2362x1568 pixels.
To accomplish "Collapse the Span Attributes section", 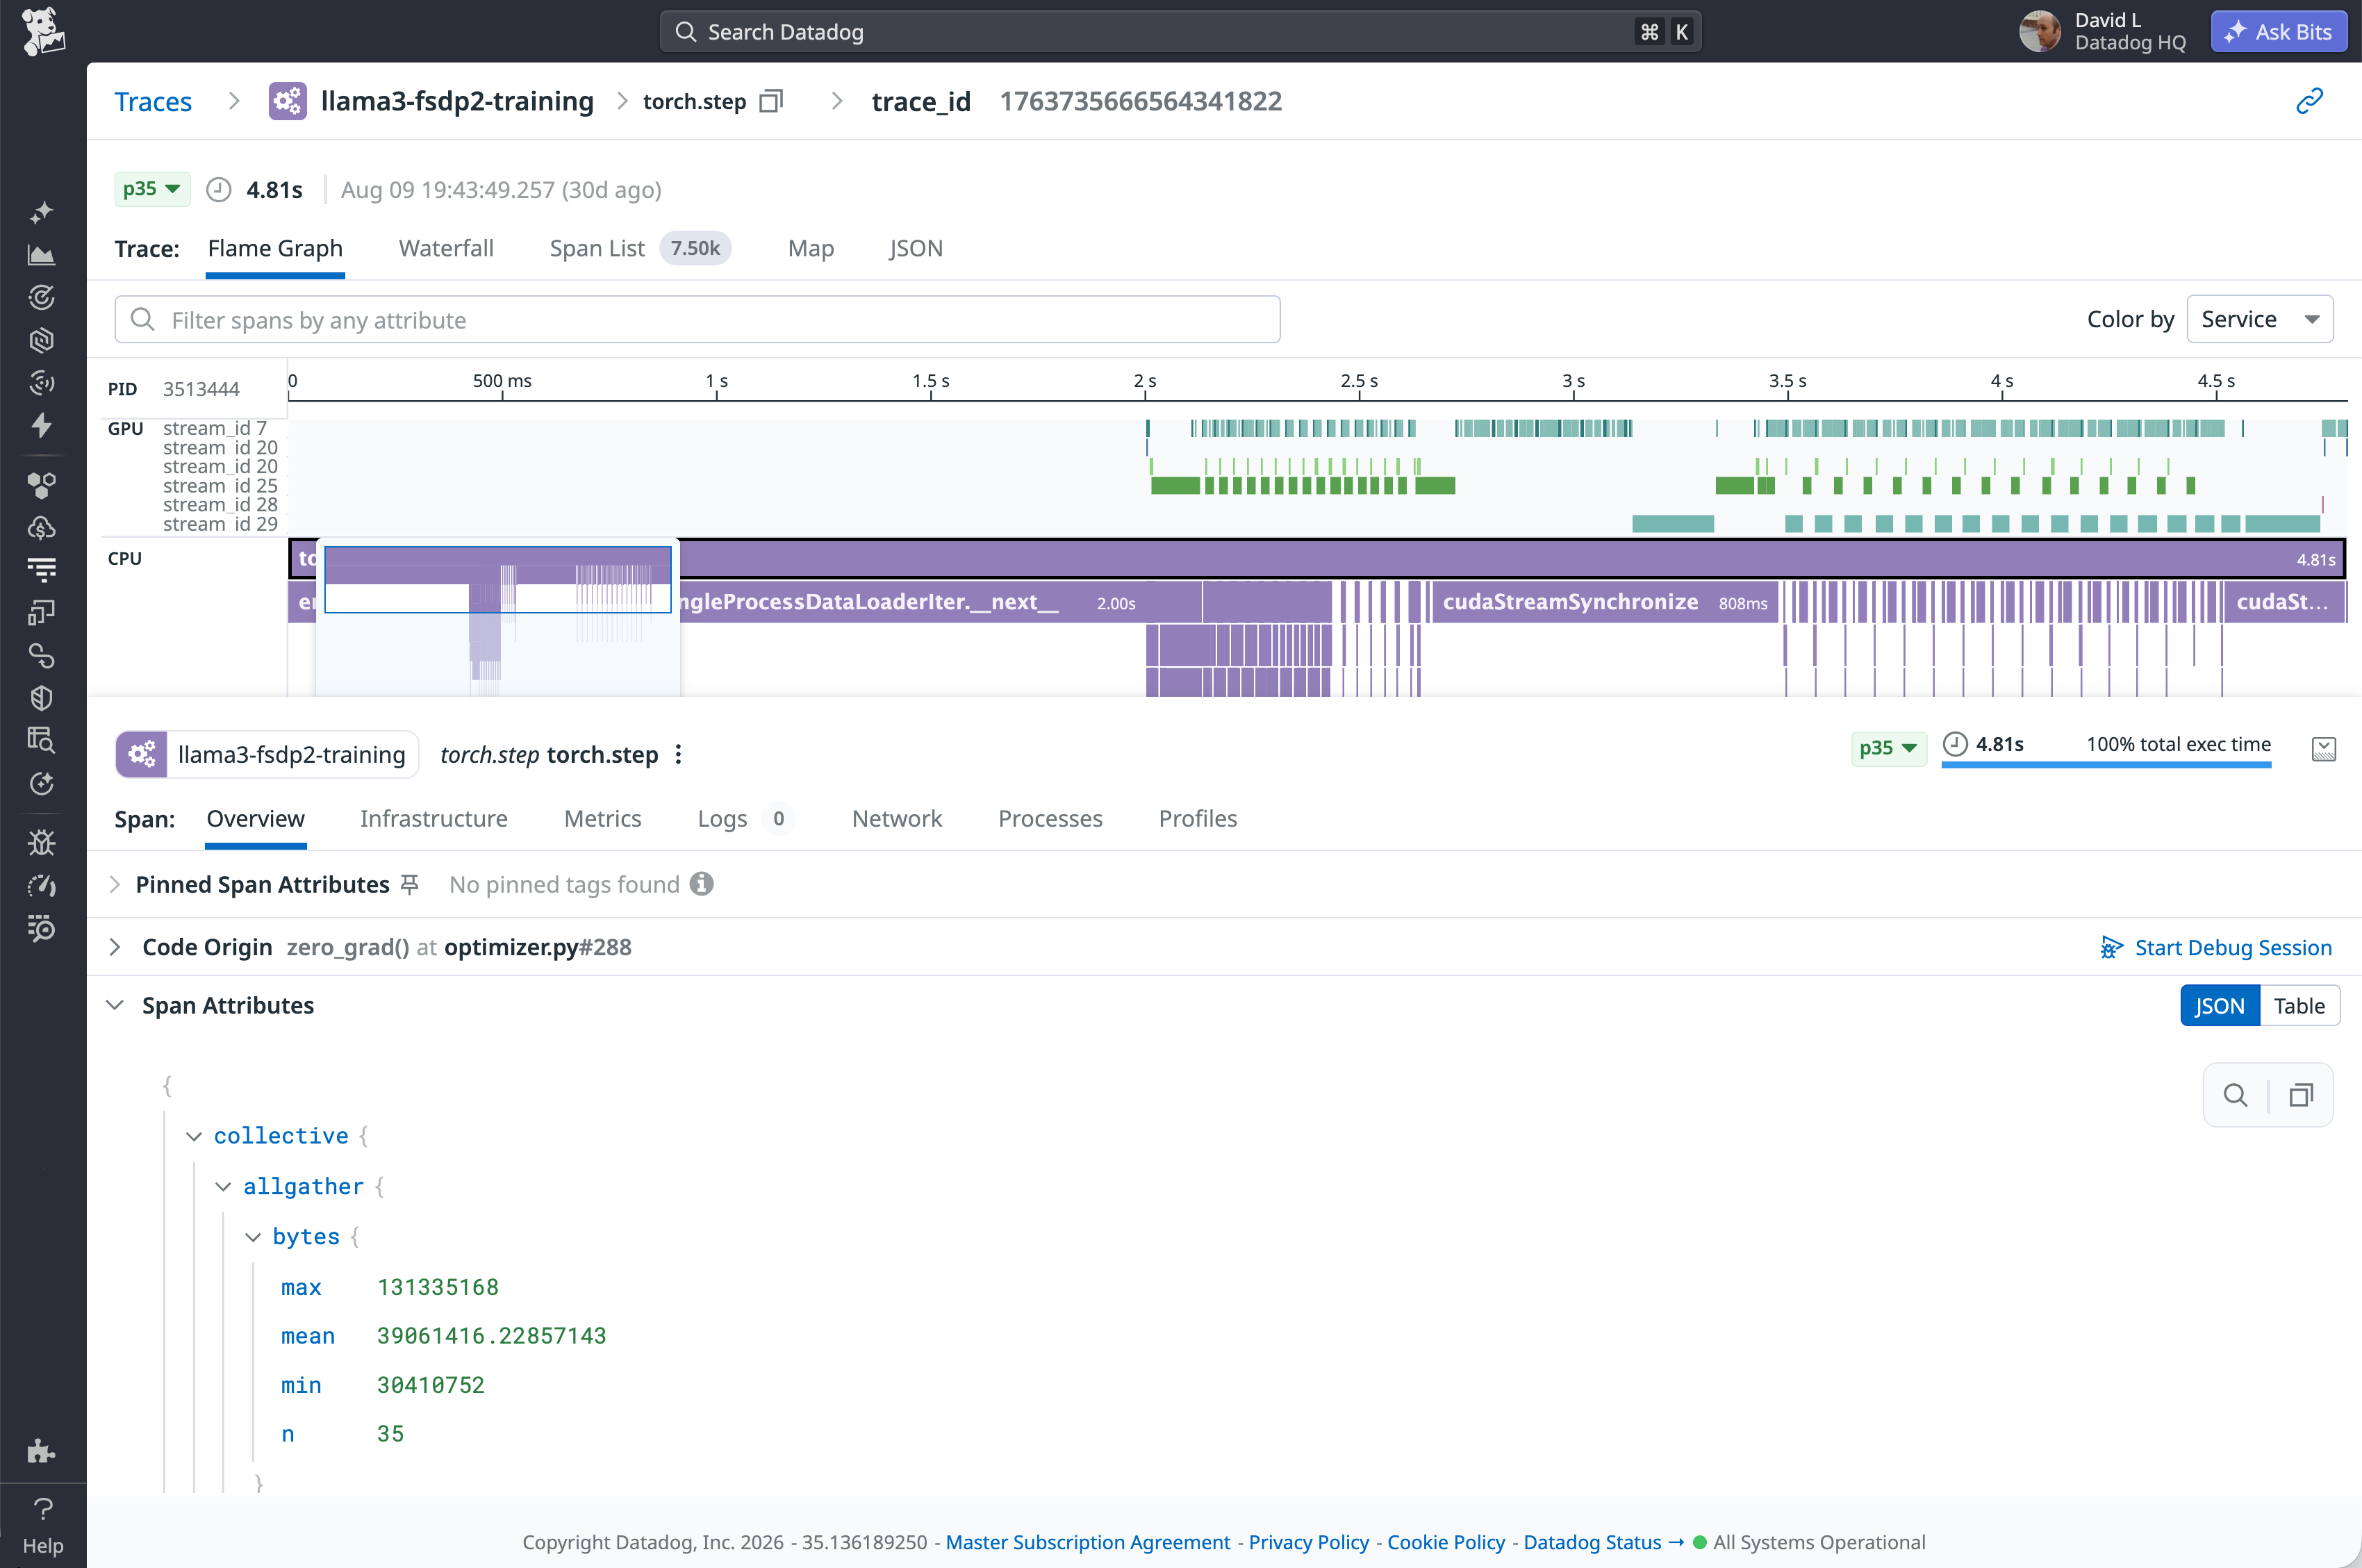I will point(114,1005).
